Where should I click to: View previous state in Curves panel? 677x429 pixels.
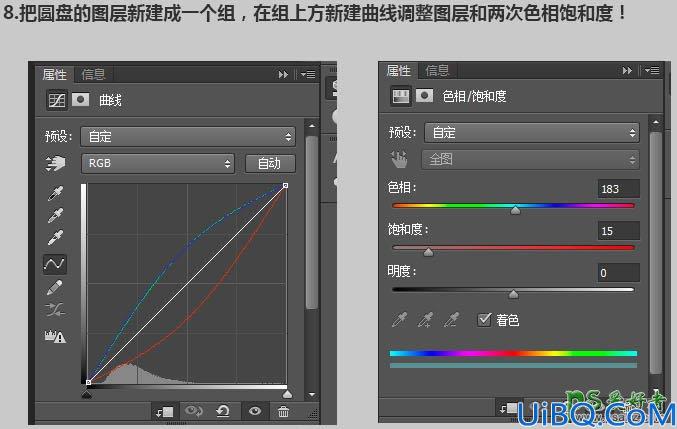(193, 411)
